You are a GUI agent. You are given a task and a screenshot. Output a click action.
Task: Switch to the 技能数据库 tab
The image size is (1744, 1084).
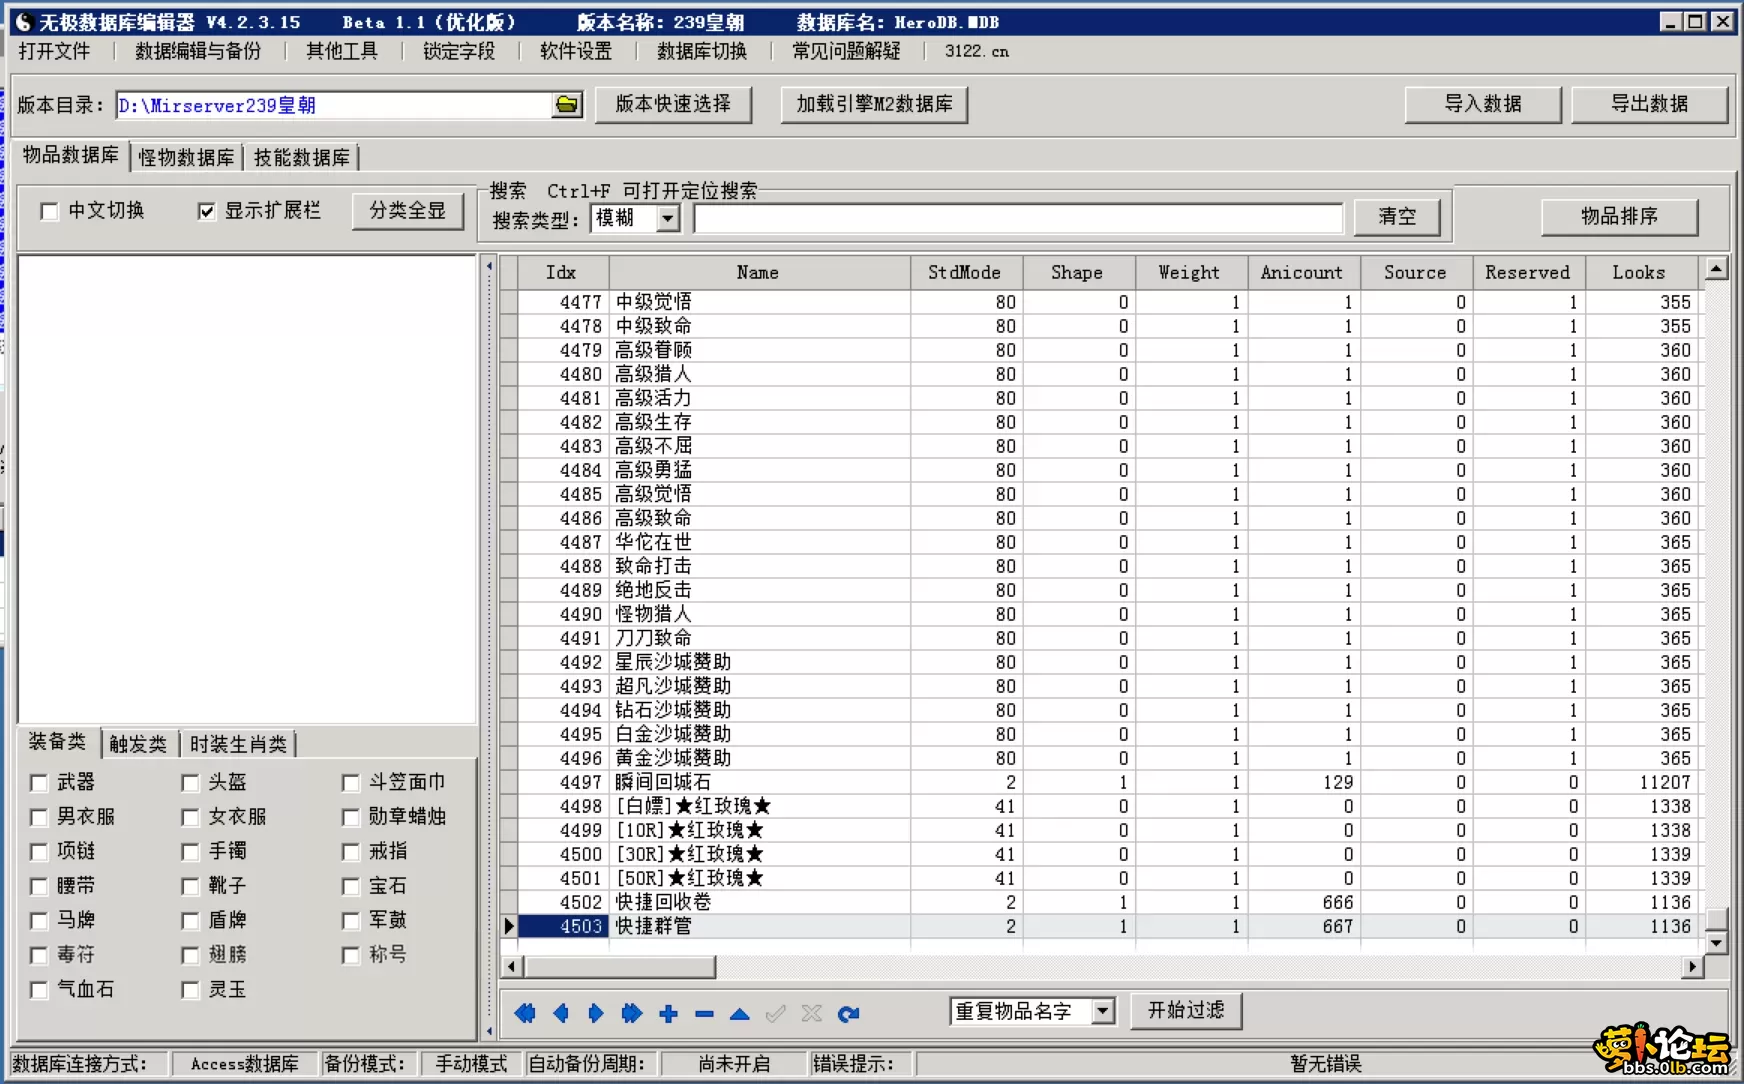(x=302, y=158)
